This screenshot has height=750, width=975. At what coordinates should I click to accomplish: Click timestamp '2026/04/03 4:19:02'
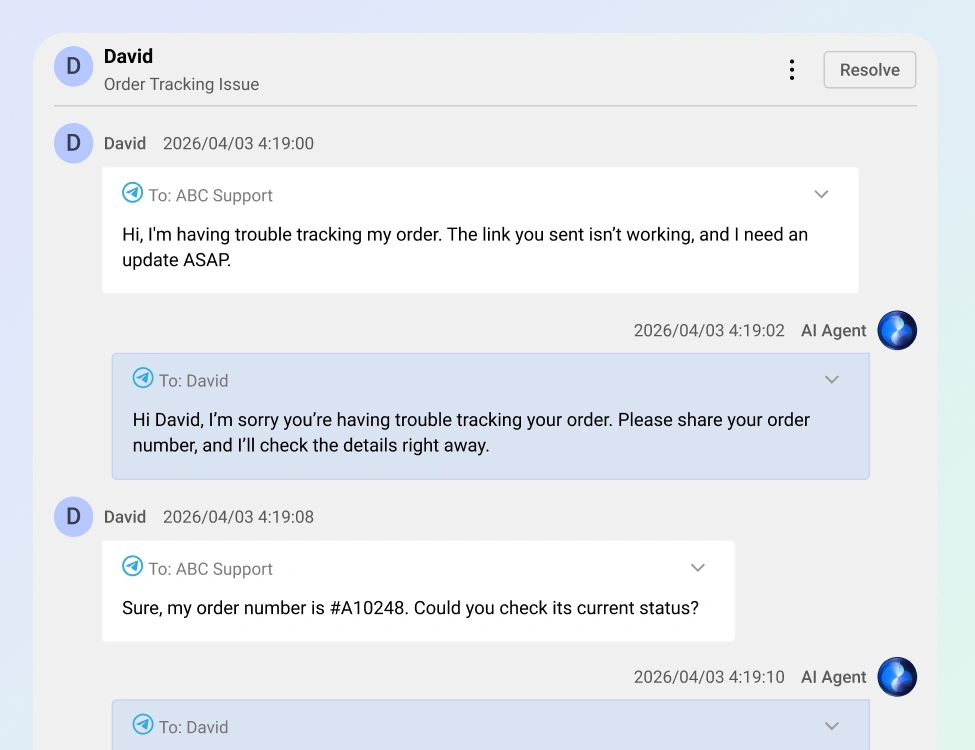coord(709,330)
